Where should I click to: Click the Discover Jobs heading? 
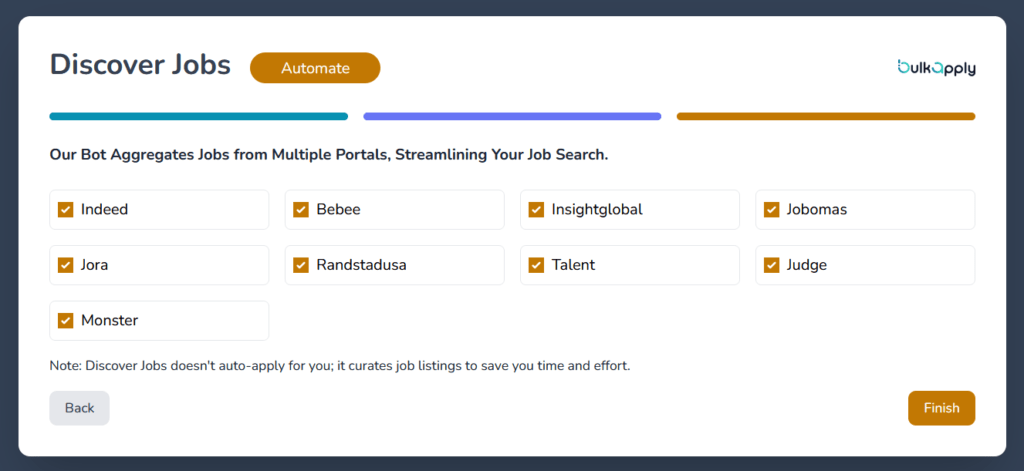[140, 65]
